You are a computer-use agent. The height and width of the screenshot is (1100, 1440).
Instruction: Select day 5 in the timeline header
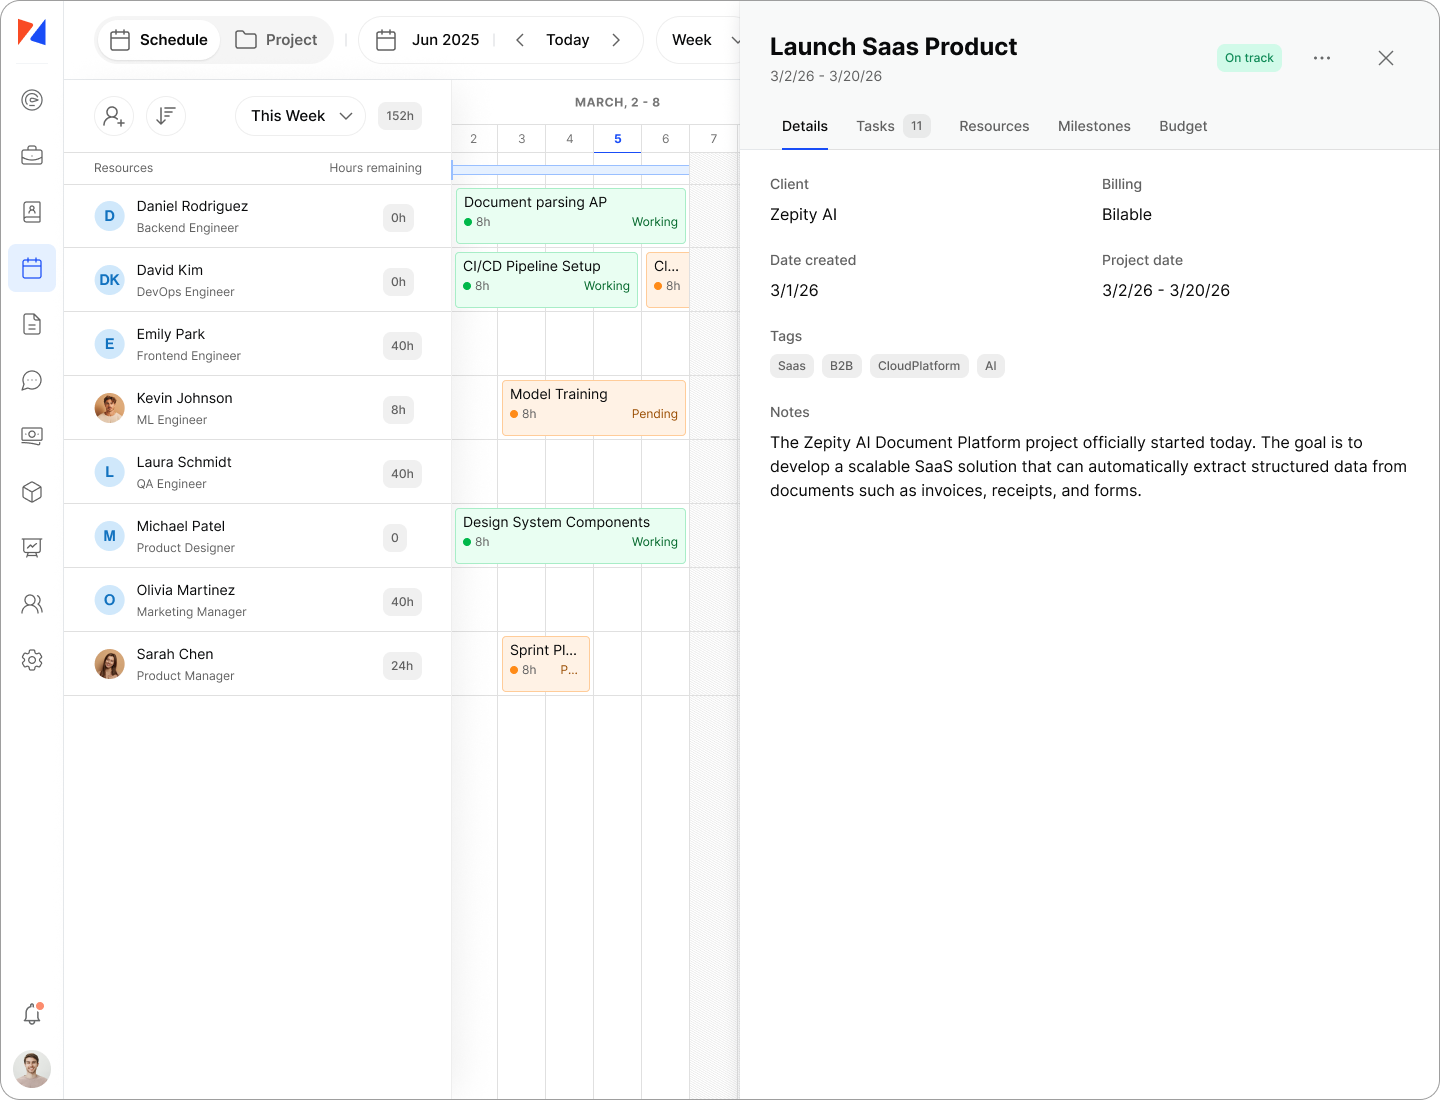(x=617, y=139)
